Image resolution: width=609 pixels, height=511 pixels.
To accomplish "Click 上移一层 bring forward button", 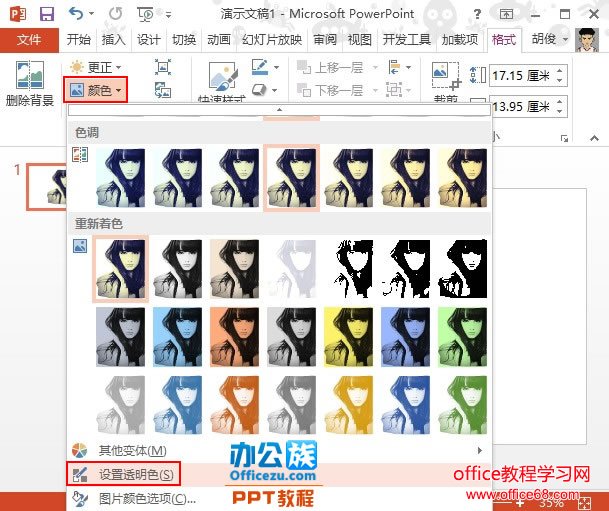I will click(330, 67).
